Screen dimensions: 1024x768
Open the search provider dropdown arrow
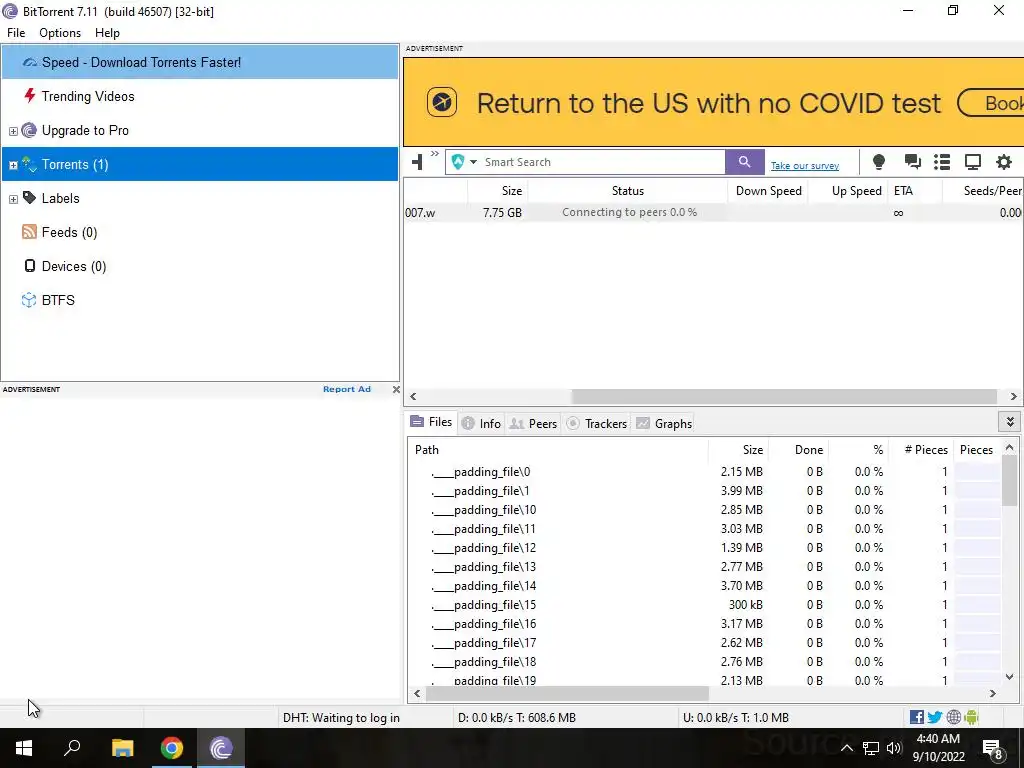(473, 162)
